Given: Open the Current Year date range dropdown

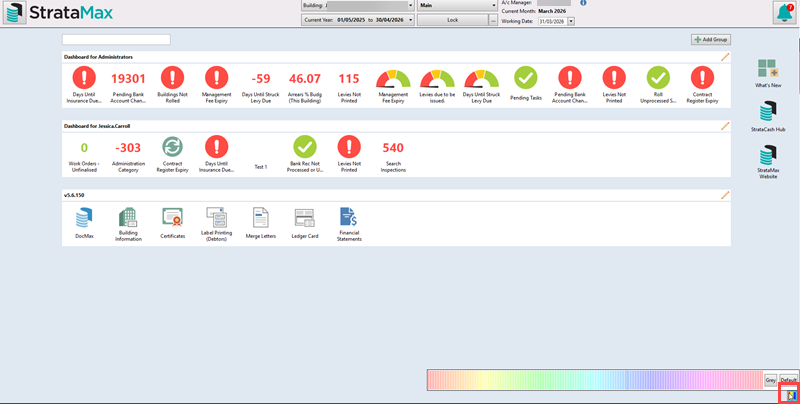Looking at the screenshot, I should click(x=411, y=20).
